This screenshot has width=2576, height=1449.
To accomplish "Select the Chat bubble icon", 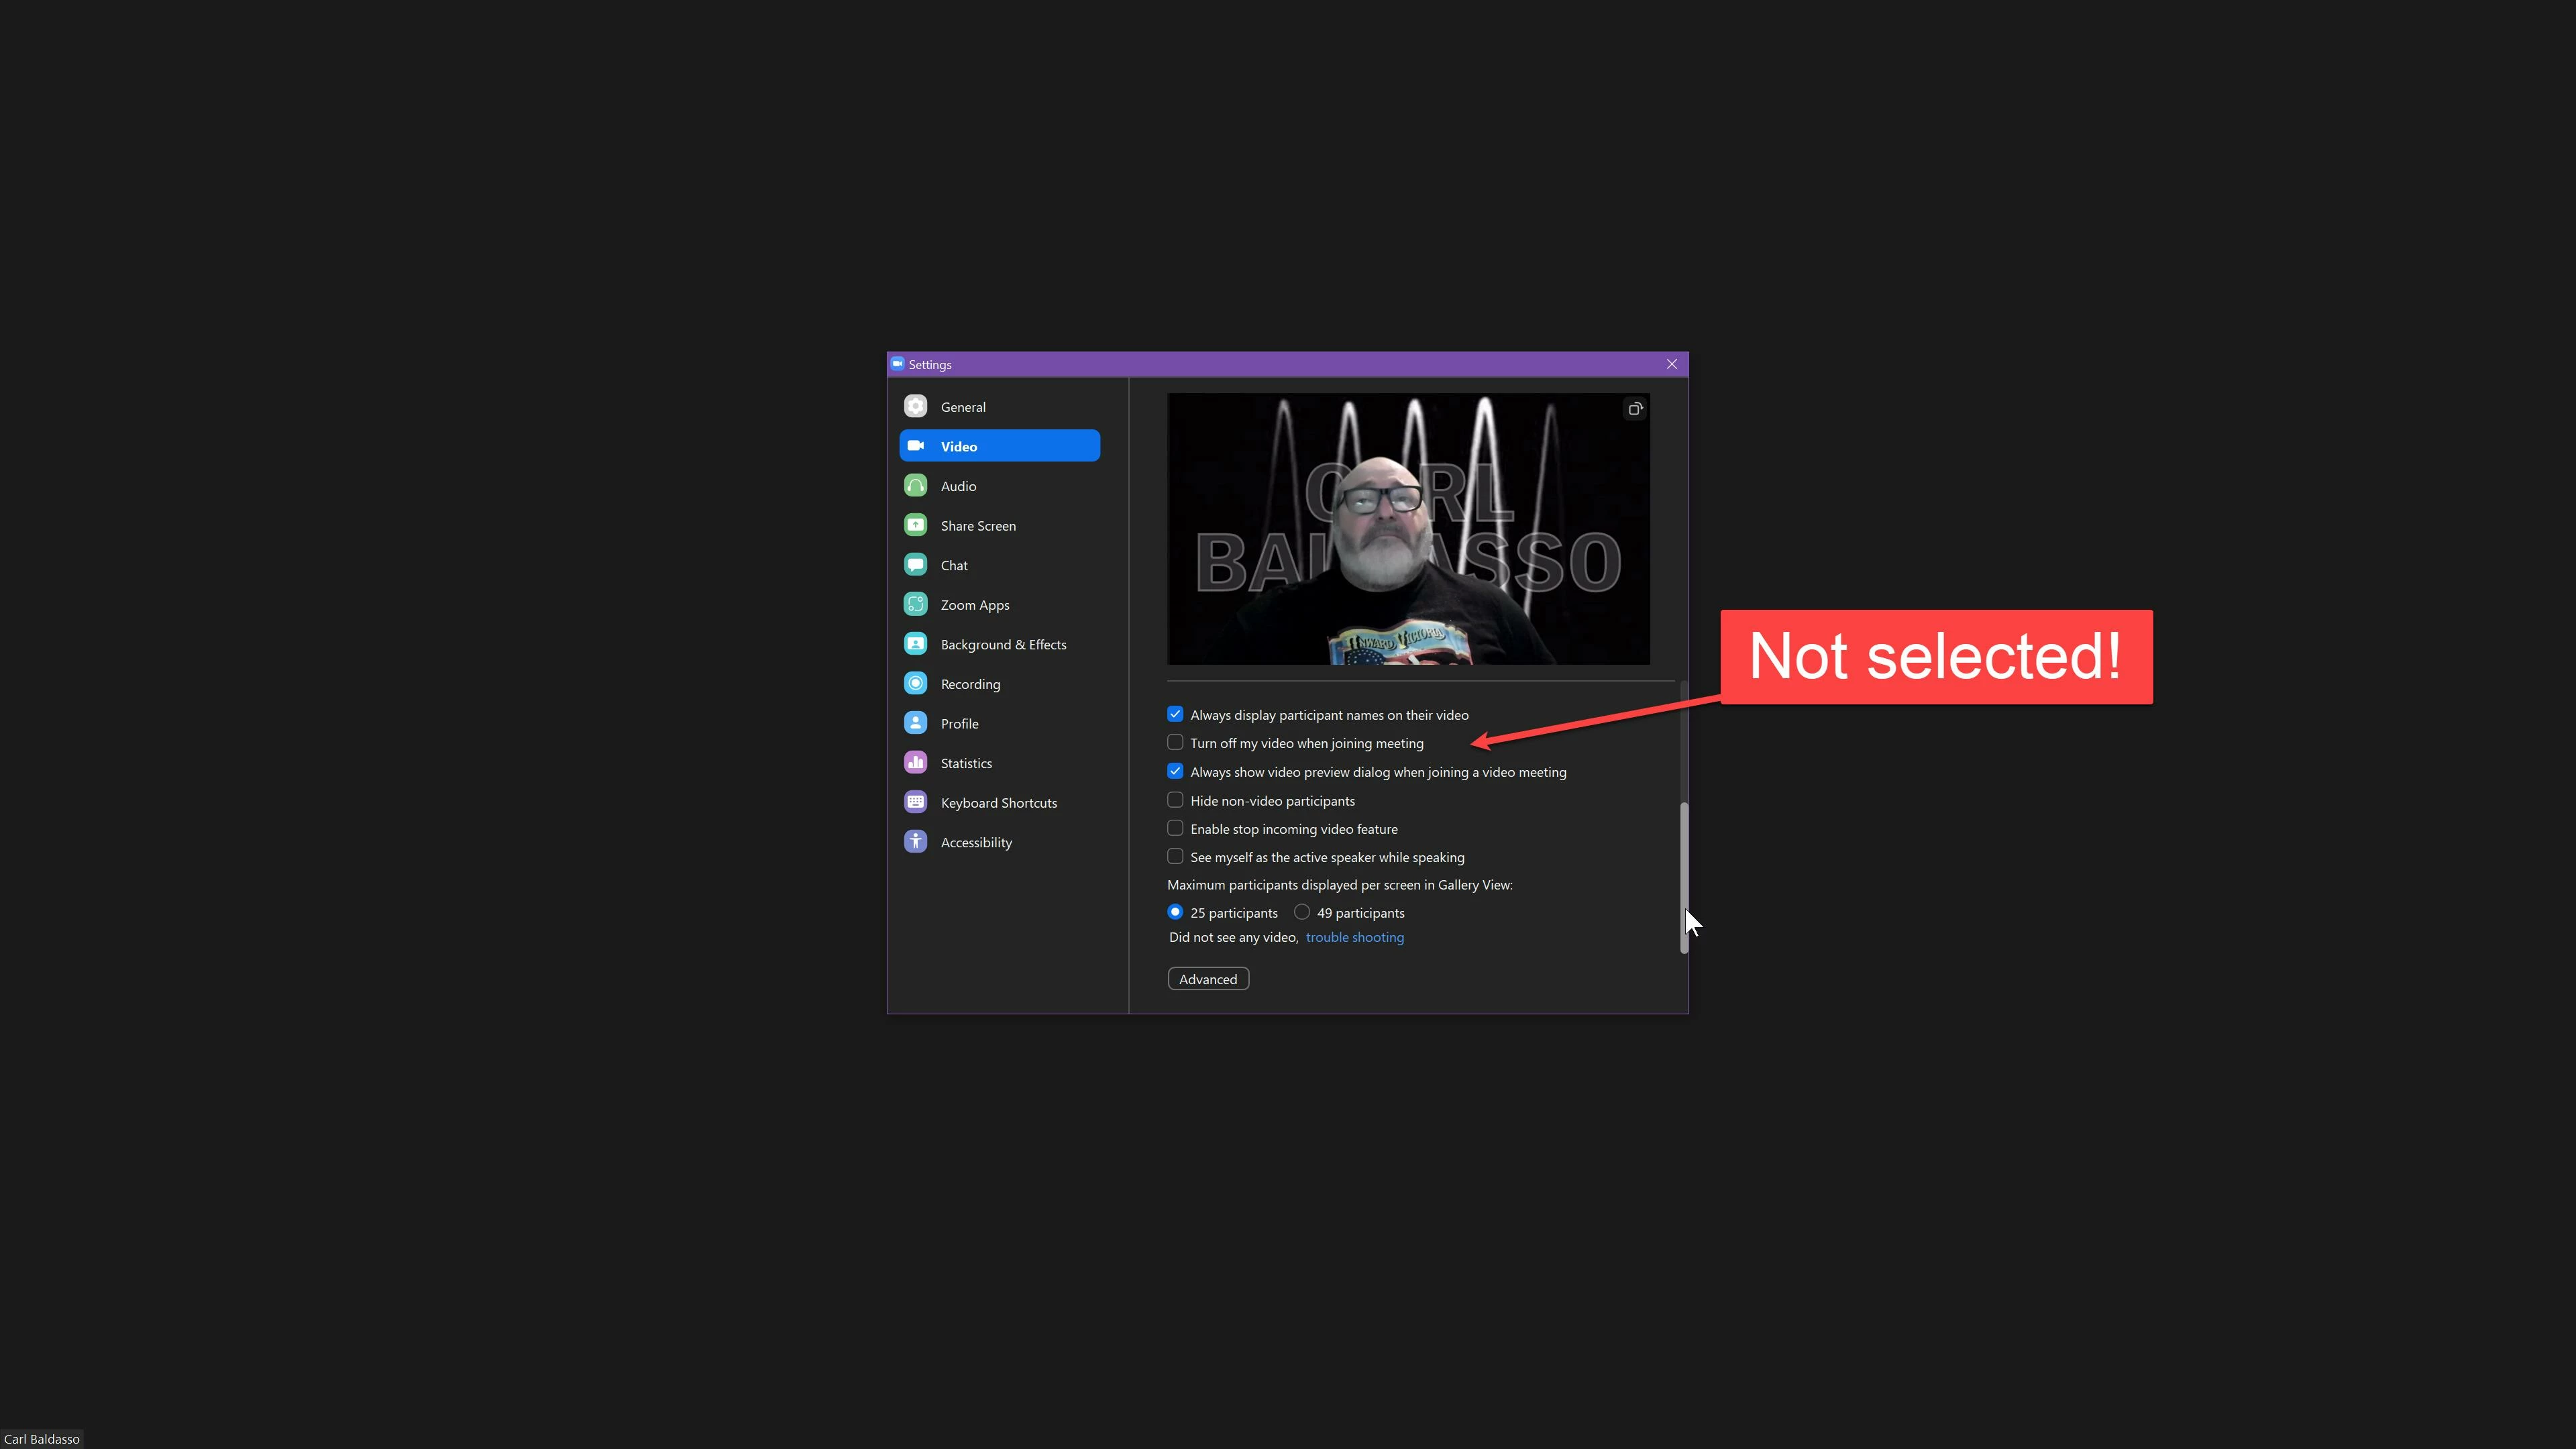I will (915, 565).
